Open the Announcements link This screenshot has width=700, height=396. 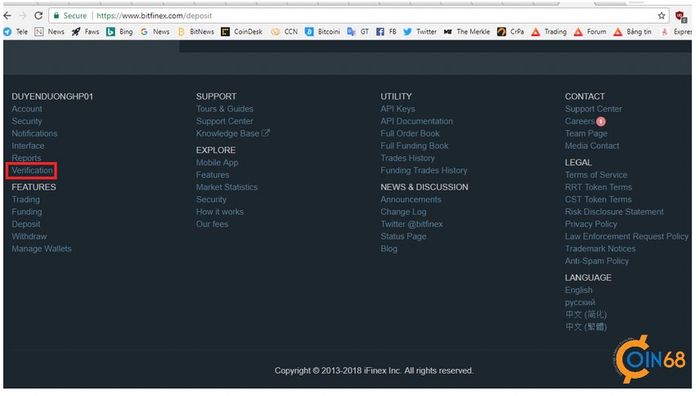click(411, 200)
